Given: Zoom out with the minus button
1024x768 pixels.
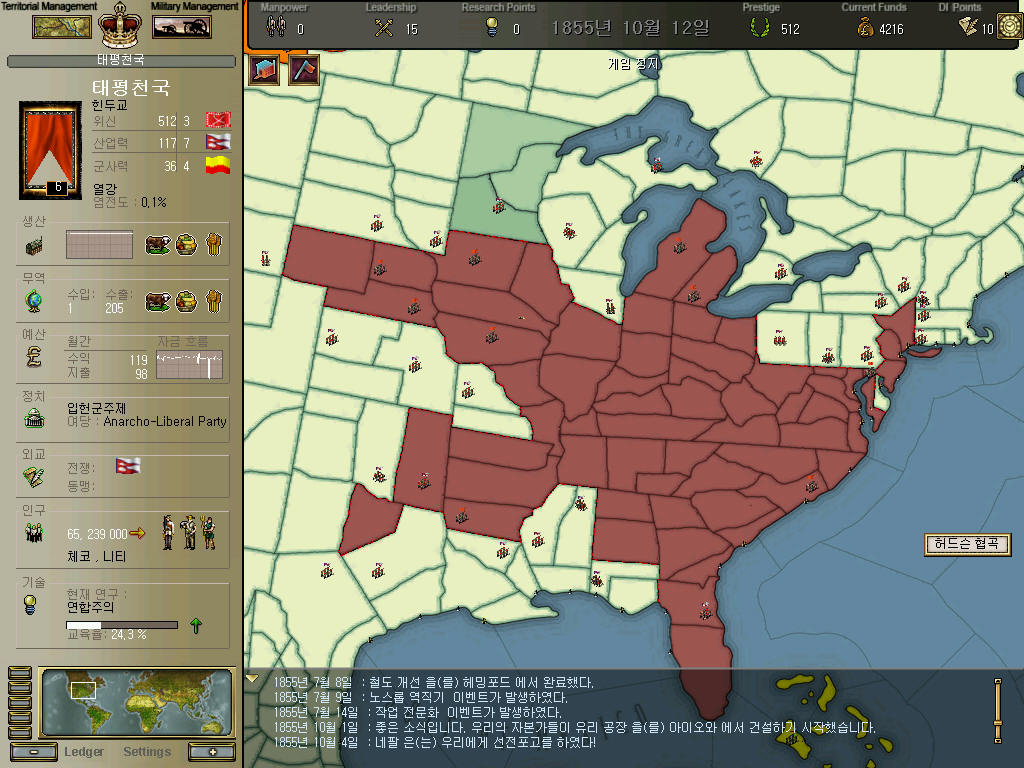Looking at the screenshot, I should point(34,752).
